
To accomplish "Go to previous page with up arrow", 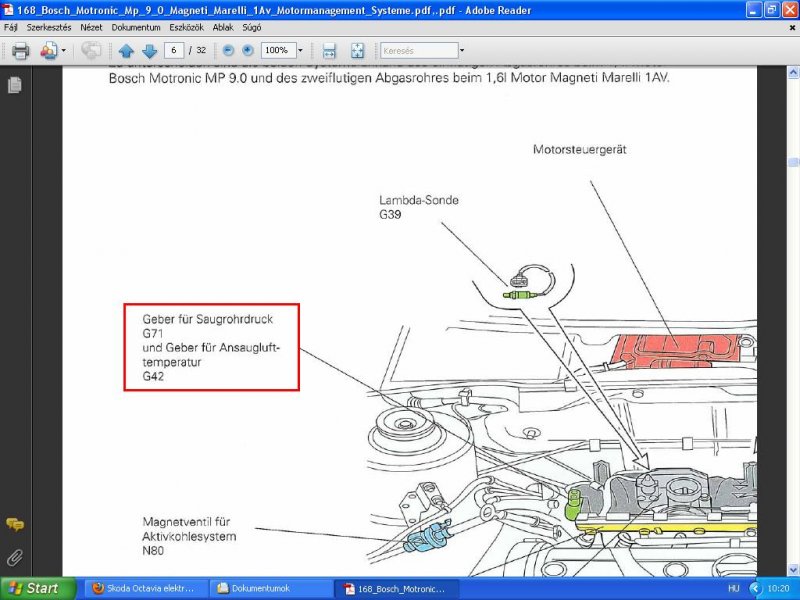I will point(126,51).
